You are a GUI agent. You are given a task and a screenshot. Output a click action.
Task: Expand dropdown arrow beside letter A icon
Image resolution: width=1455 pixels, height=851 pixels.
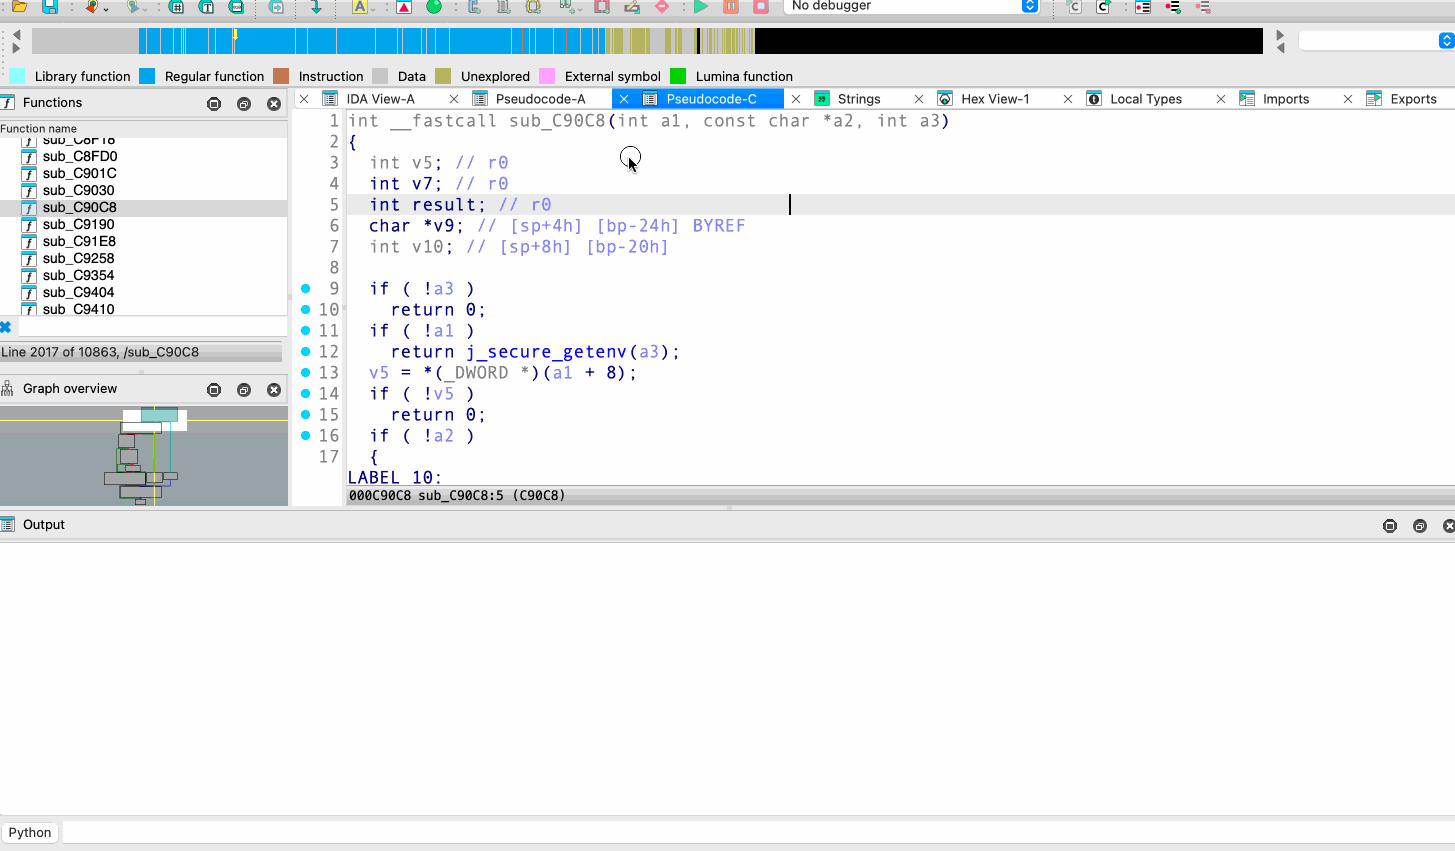click(x=375, y=8)
